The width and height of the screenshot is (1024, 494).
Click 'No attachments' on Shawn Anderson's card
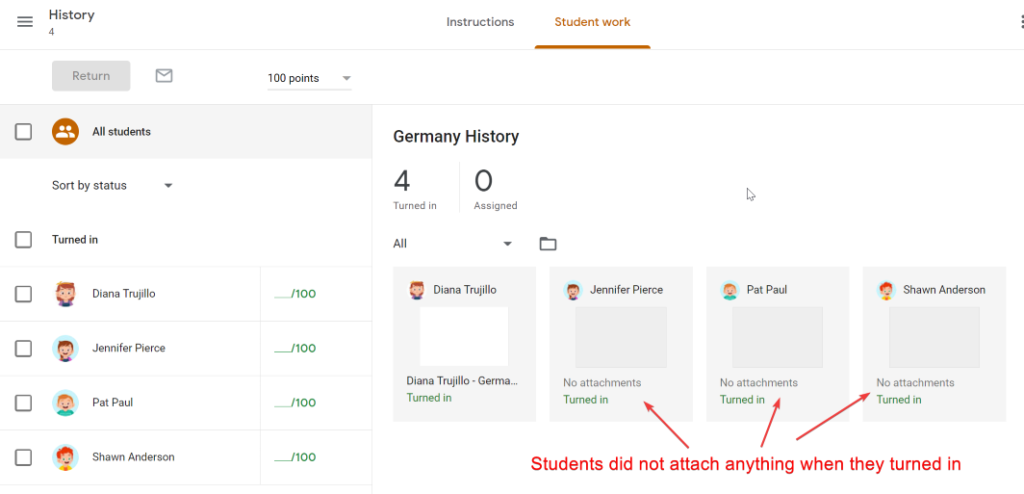(915, 383)
